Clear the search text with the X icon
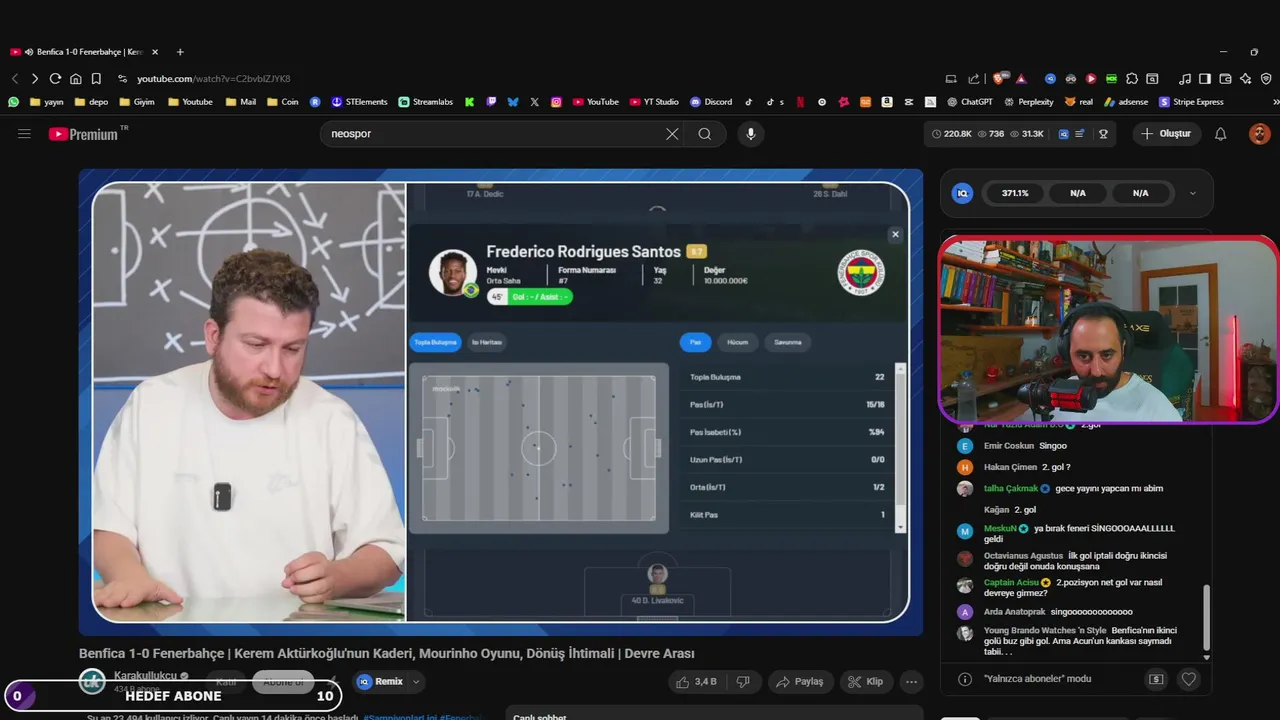Viewport: 1280px width, 720px height. point(672,134)
